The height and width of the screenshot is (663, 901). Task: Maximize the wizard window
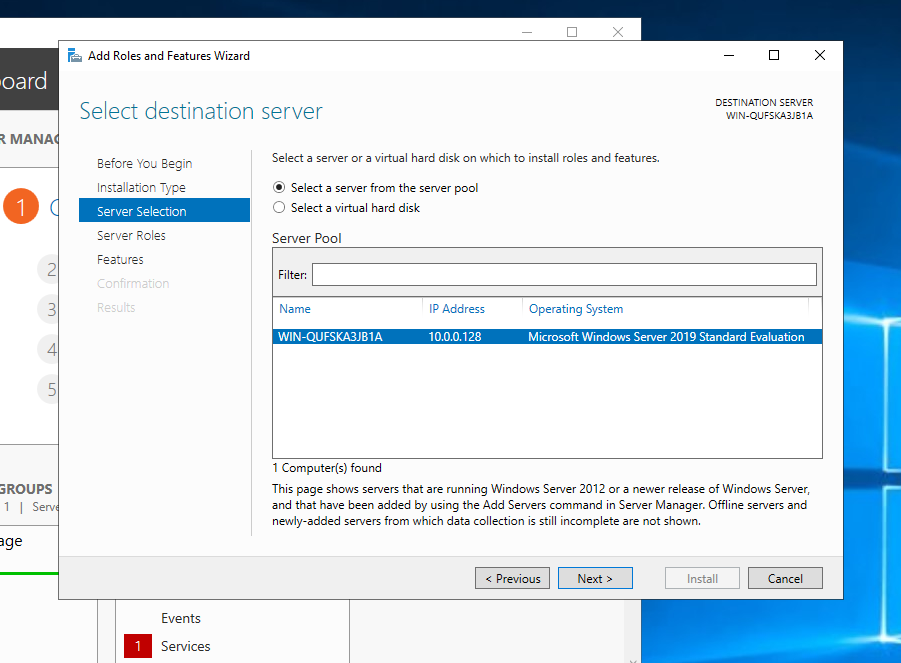pyautogui.click(x=774, y=55)
